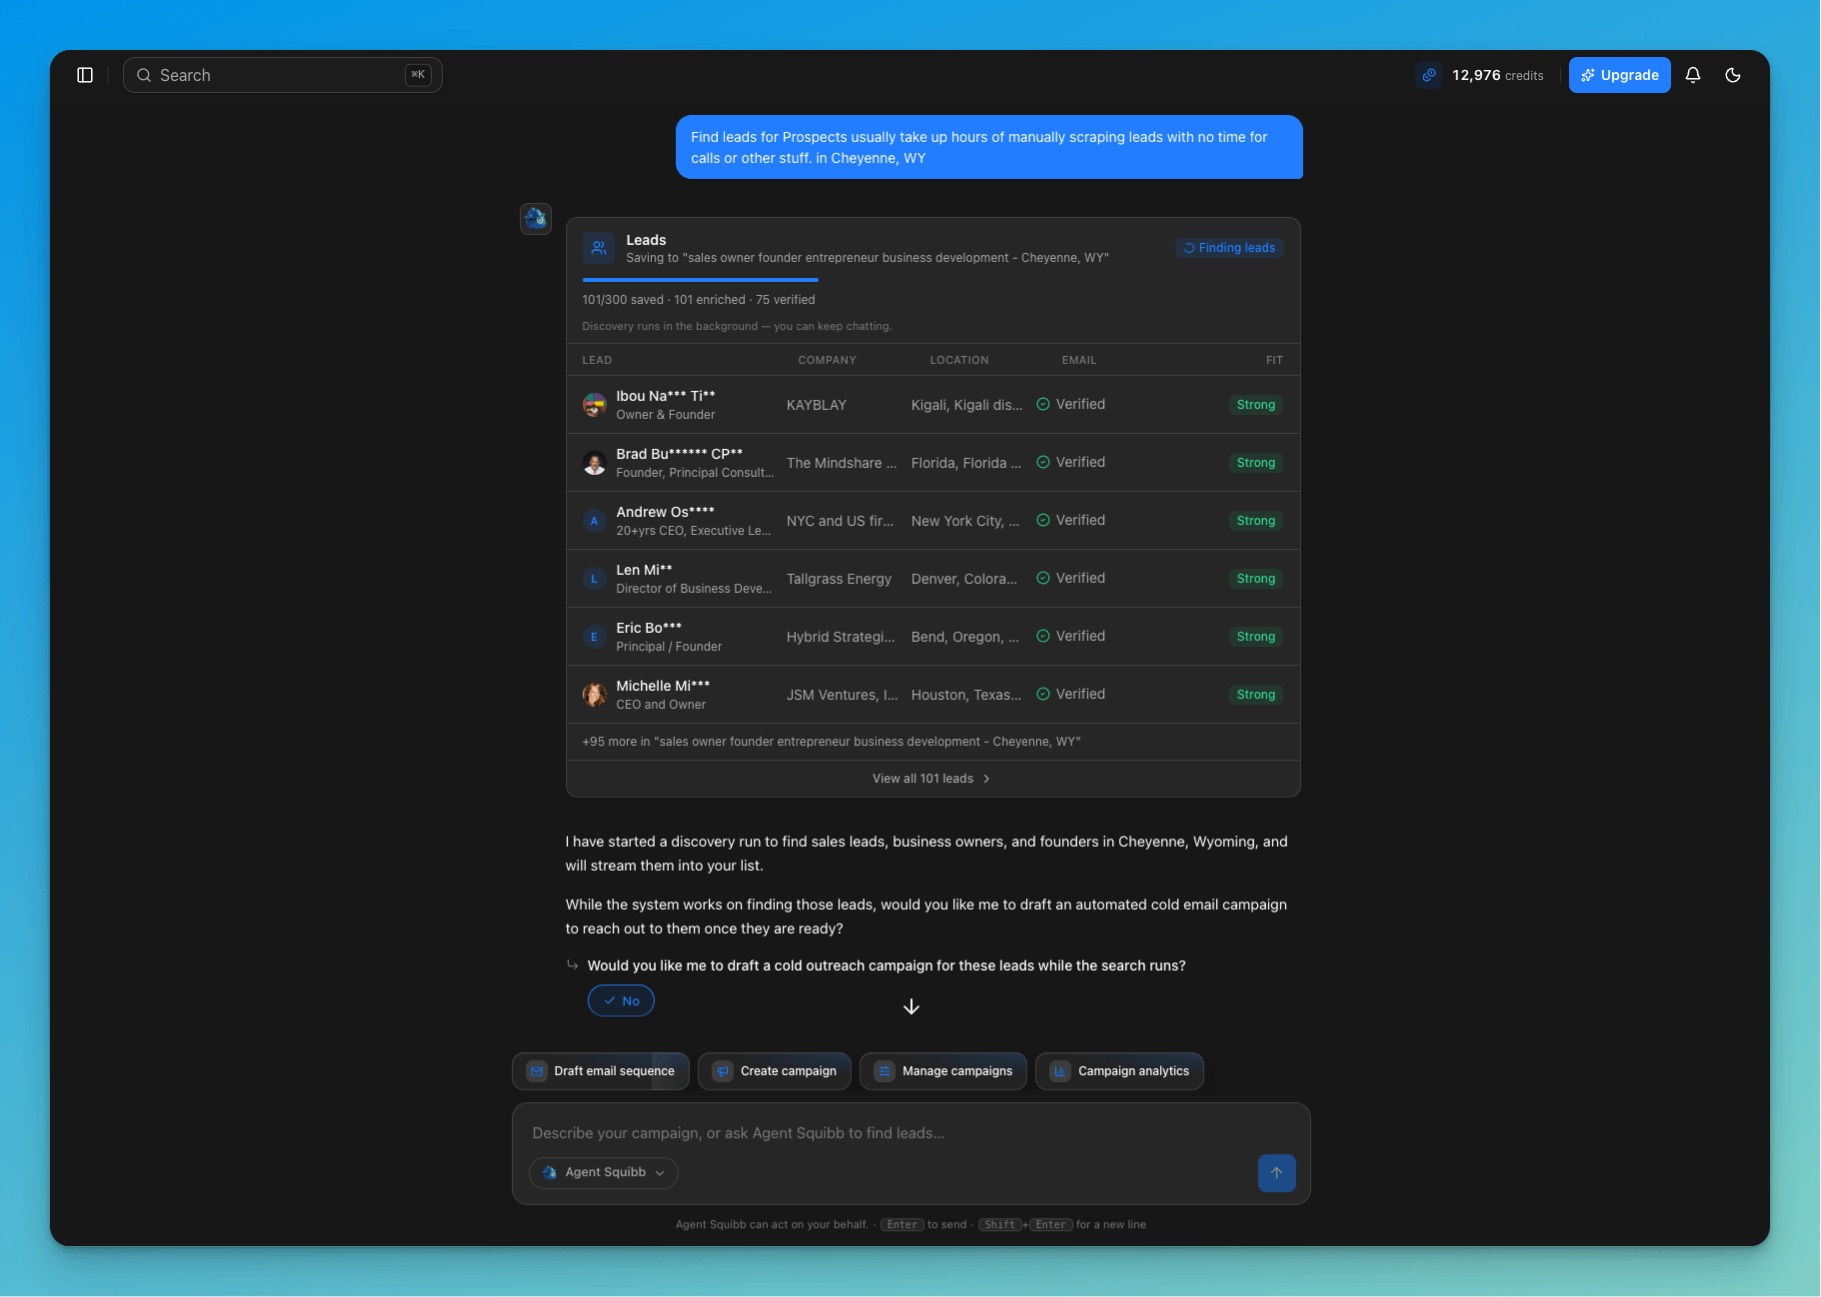Click the LOCATION column header
This screenshot has width=1821, height=1297.
[959, 360]
